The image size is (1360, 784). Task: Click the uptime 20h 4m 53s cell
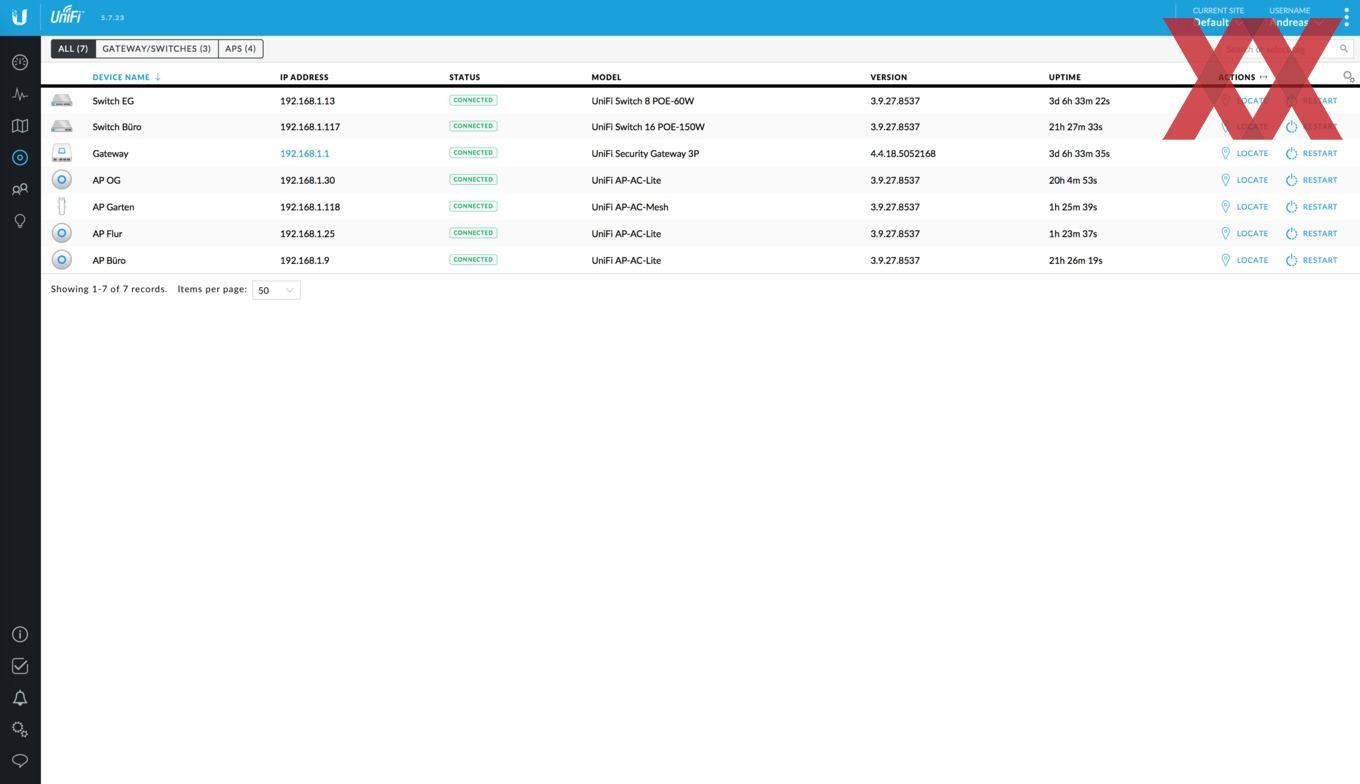(x=1073, y=180)
